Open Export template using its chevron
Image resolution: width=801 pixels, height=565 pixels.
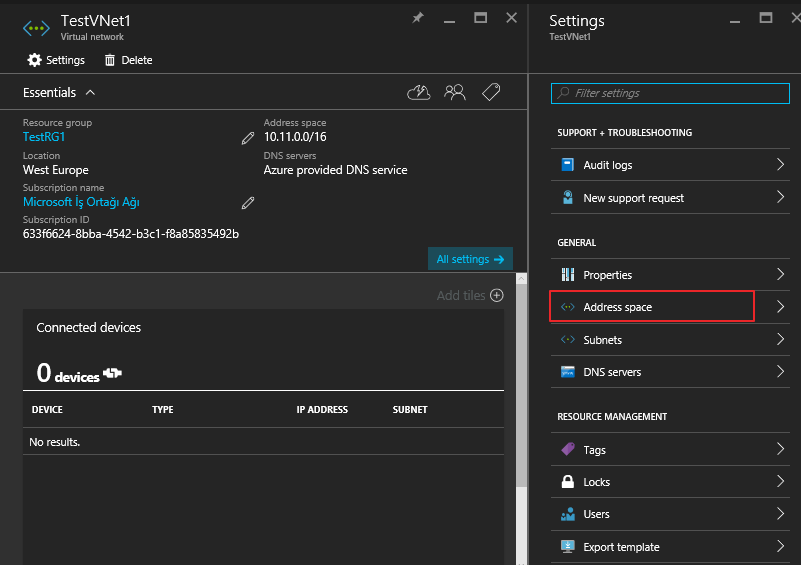click(x=780, y=547)
